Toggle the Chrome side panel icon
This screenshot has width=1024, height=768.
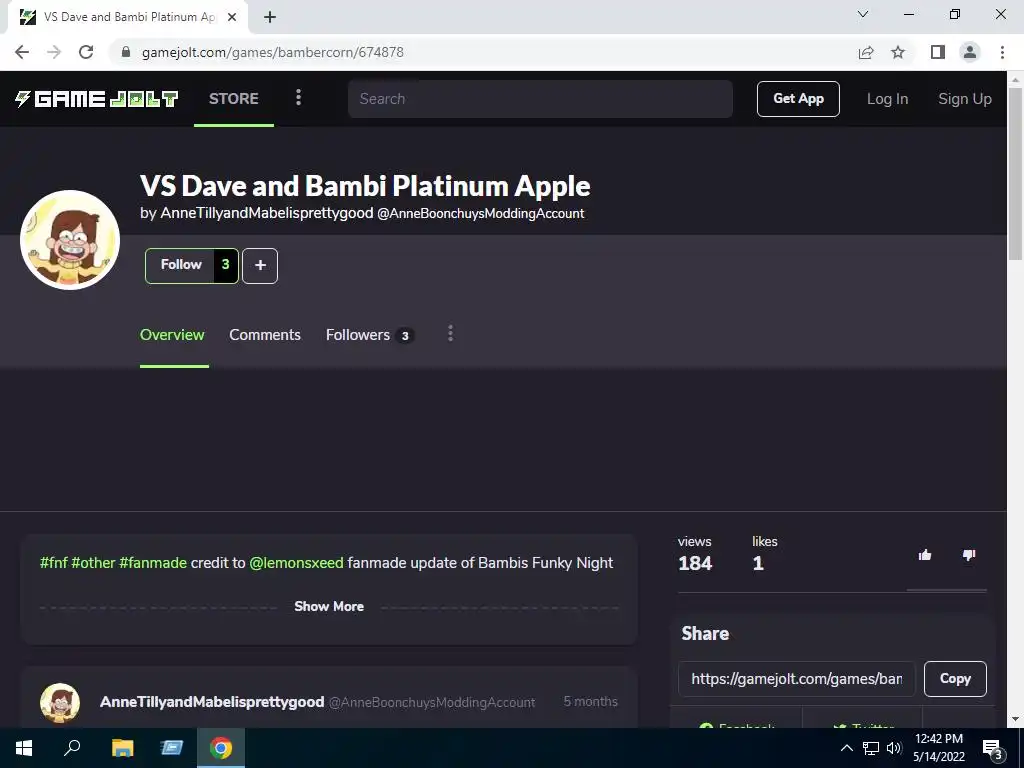click(938, 52)
